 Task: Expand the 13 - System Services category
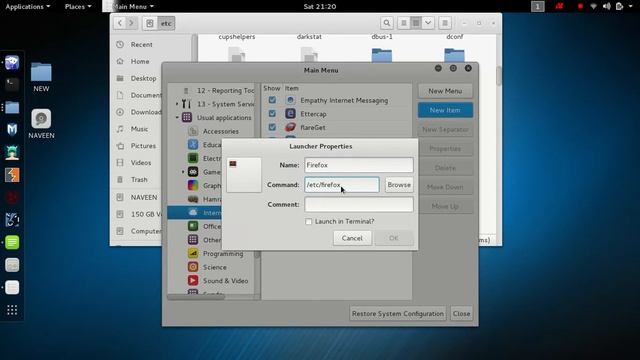point(177,104)
